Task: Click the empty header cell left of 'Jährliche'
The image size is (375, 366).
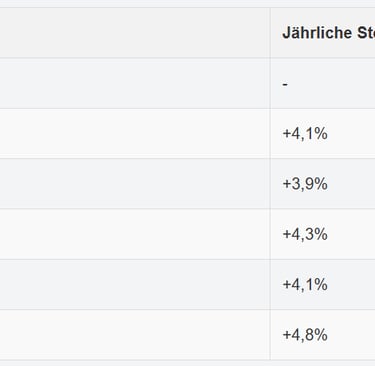Action: (x=135, y=33)
